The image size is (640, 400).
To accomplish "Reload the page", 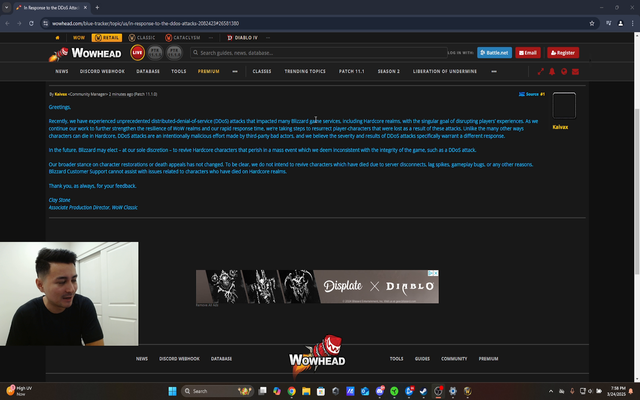I will [x=31, y=24].
